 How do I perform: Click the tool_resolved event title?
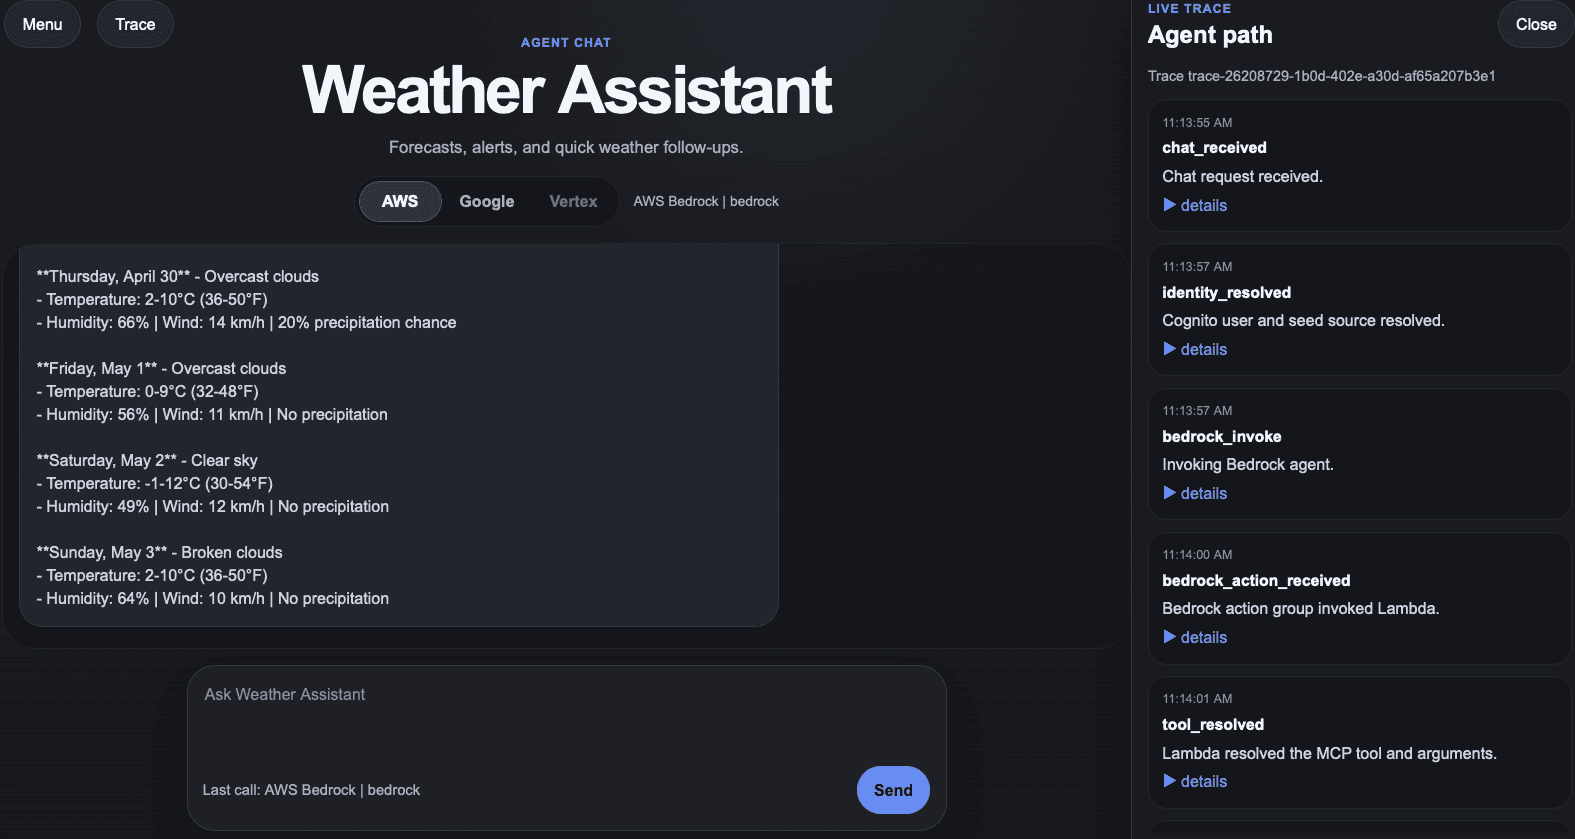[x=1213, y=724]
